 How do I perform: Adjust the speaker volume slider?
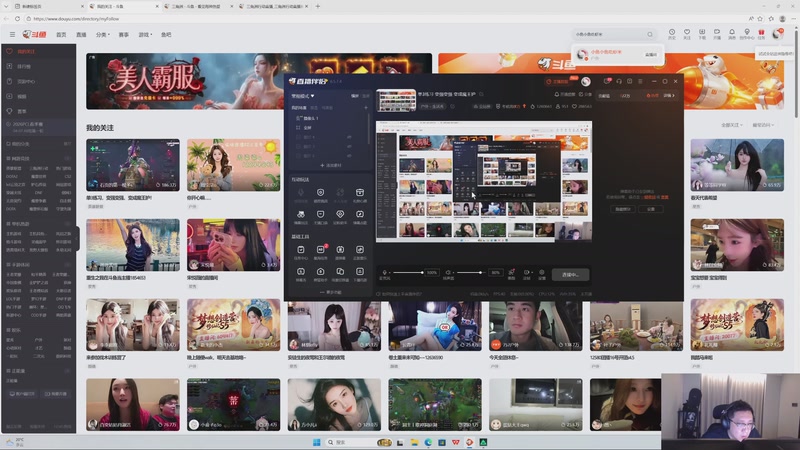click(469, 272)
